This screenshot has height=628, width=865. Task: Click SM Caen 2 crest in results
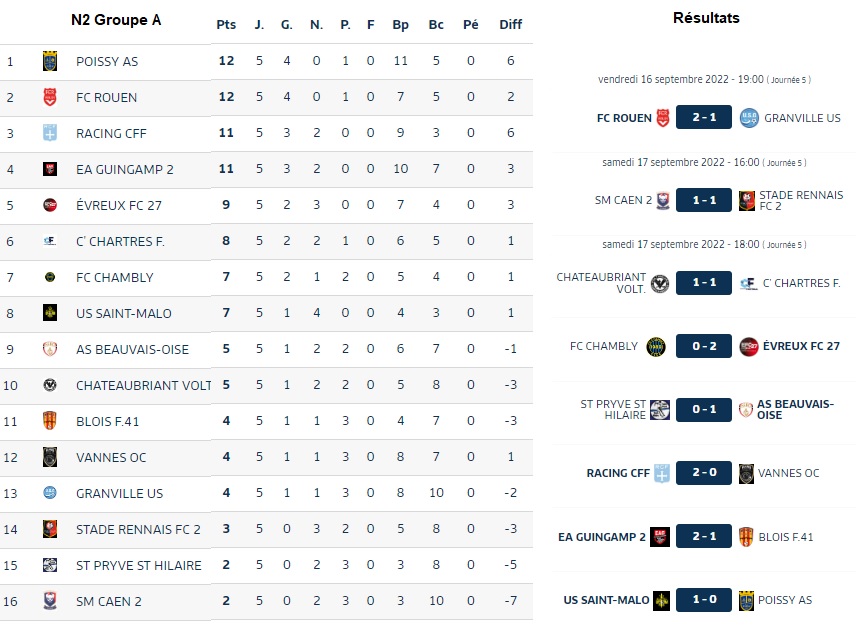(663, 200)
